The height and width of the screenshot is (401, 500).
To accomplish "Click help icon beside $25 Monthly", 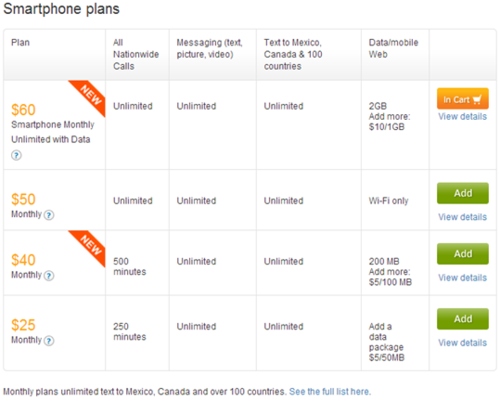I will pyautogui.click(x=49, y=341).
